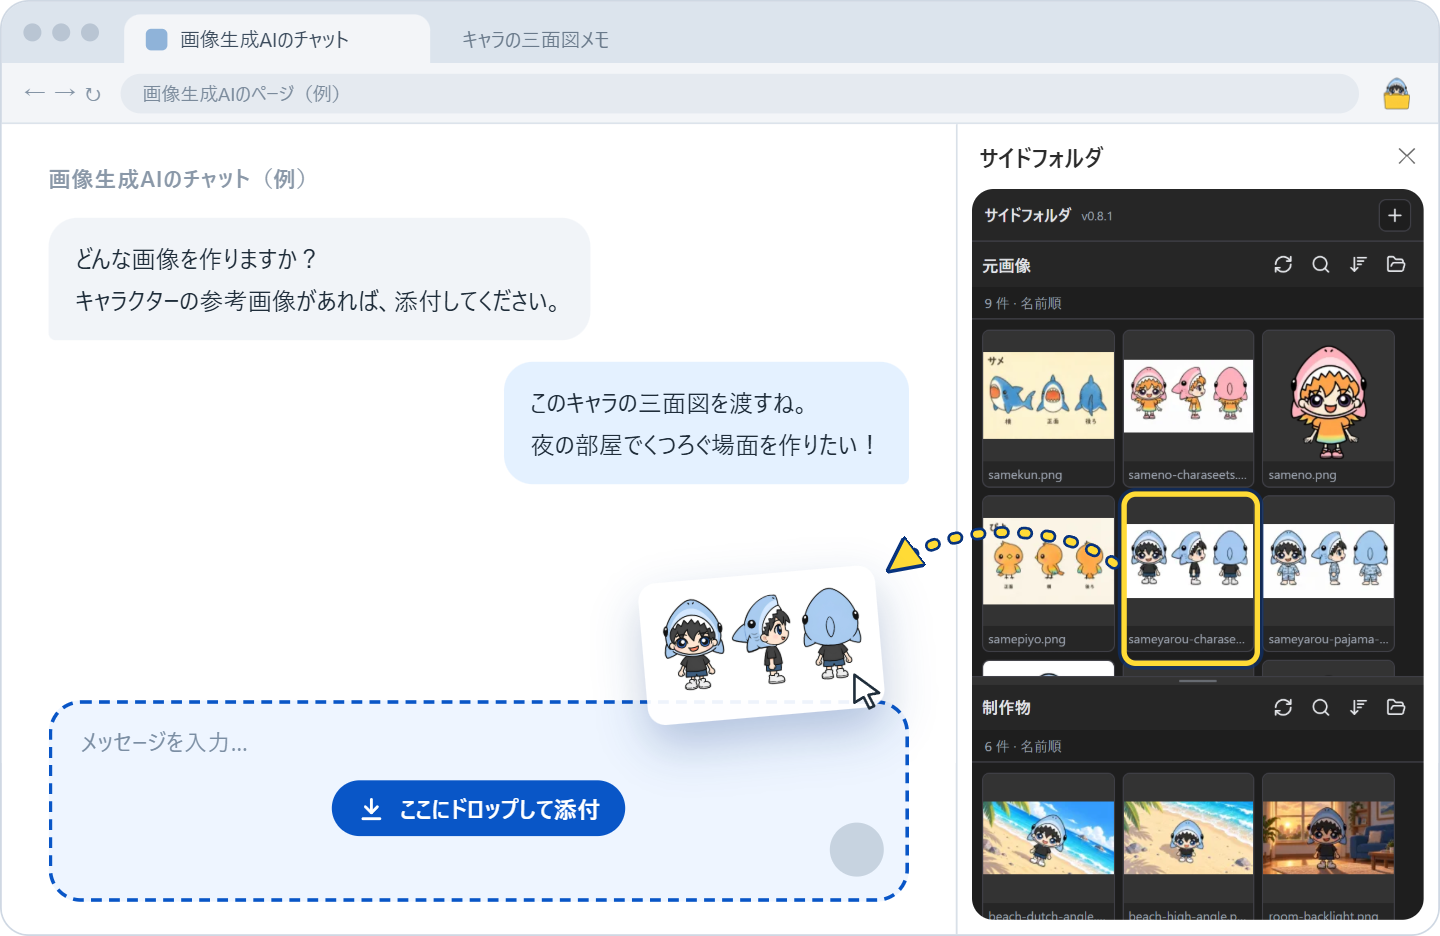Click the 制作物 section title

tap(1006, 707)
